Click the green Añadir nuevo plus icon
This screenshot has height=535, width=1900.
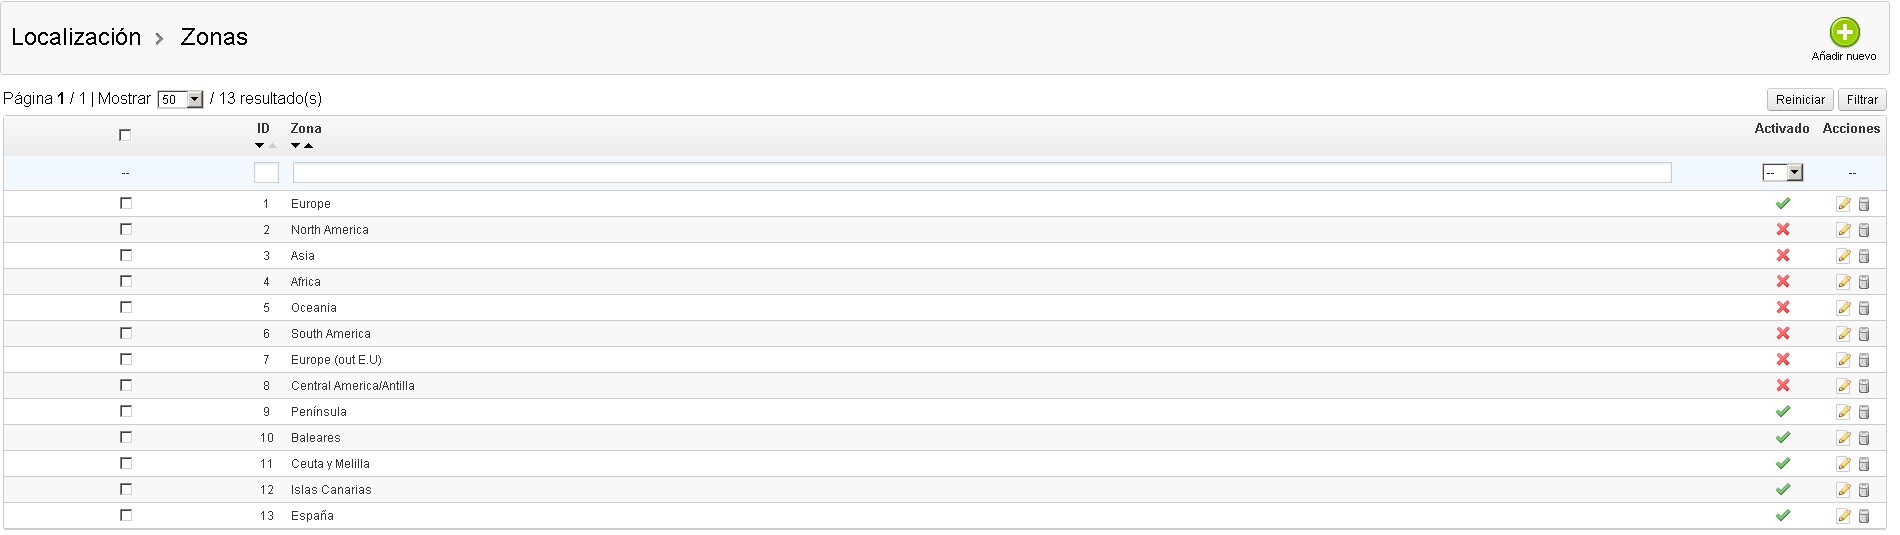coord(1844,33)
